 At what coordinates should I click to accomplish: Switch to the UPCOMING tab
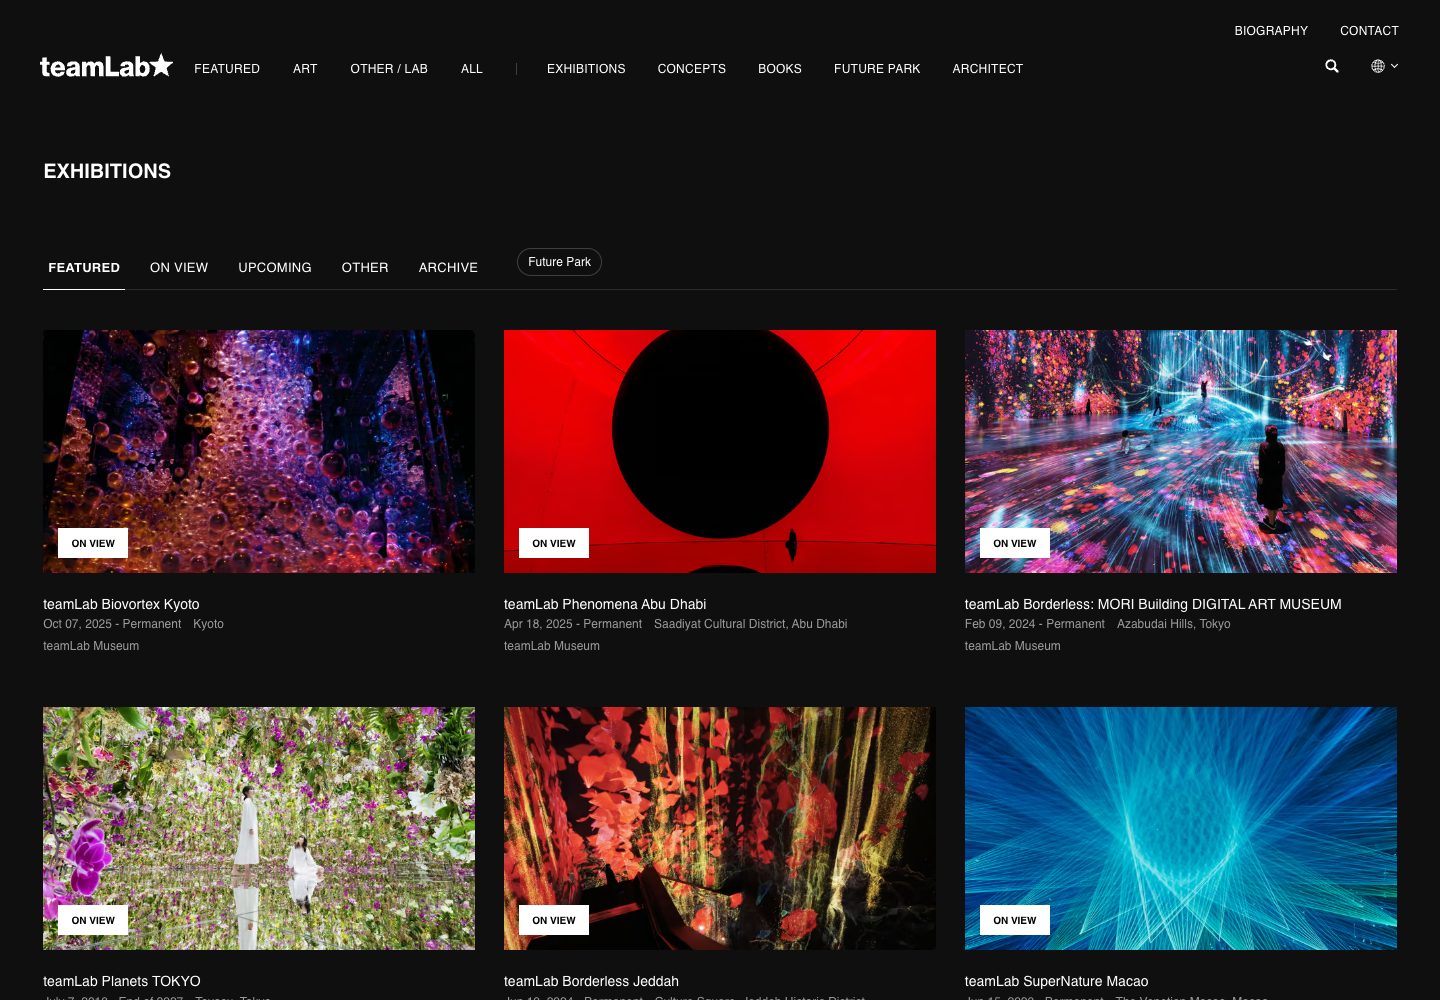[275, 268]
